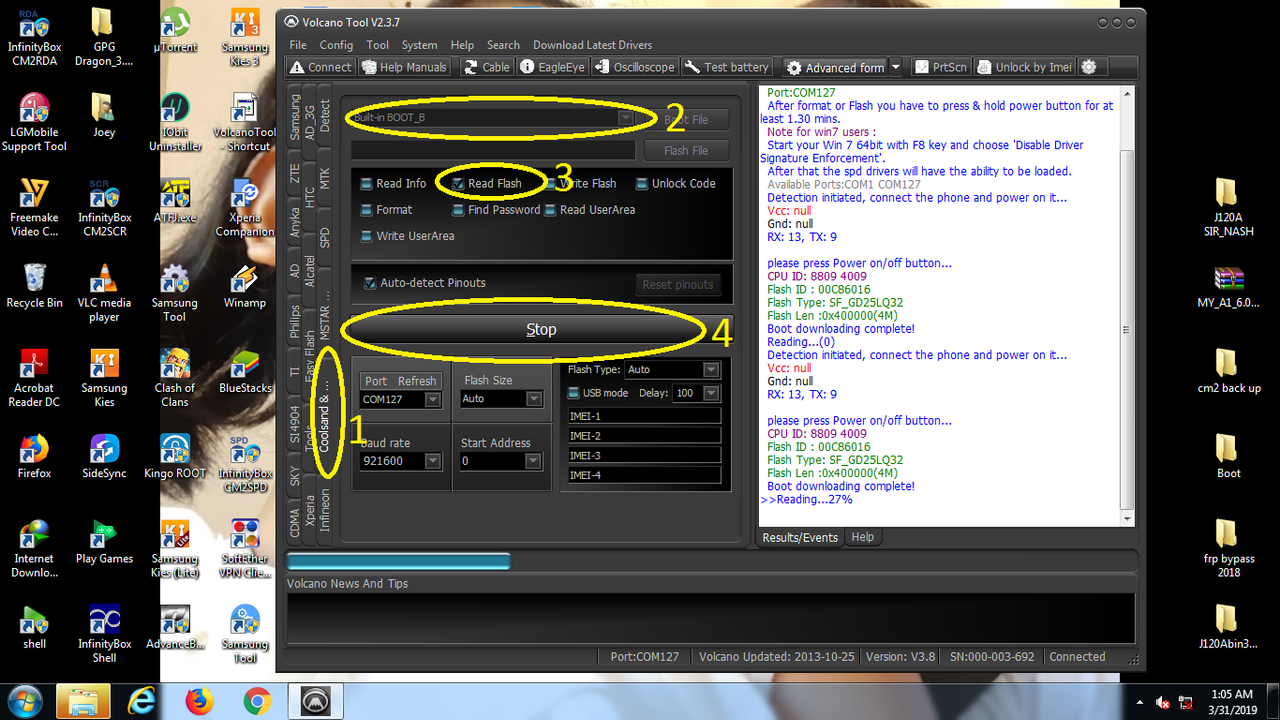Image resolution: width=1280 pixels, height=720 pixels.
Task: Select the Infineon side tab
Action: point(324,510)
